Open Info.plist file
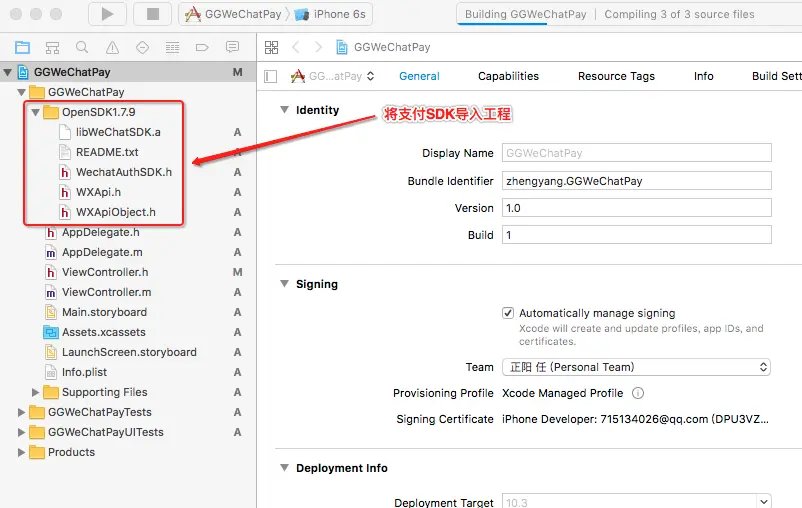Viewport: 802px width, 508px height. click(84, 372)
